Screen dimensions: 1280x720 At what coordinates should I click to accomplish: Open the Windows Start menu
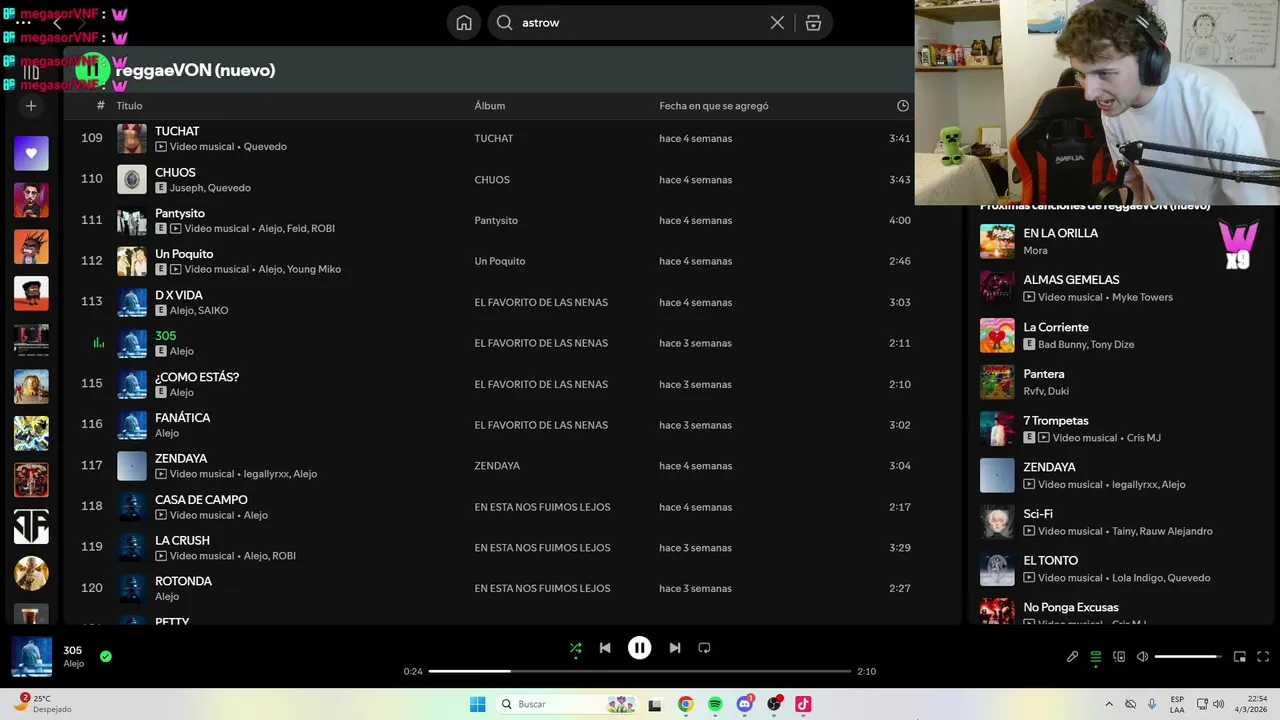coord(478,704)
